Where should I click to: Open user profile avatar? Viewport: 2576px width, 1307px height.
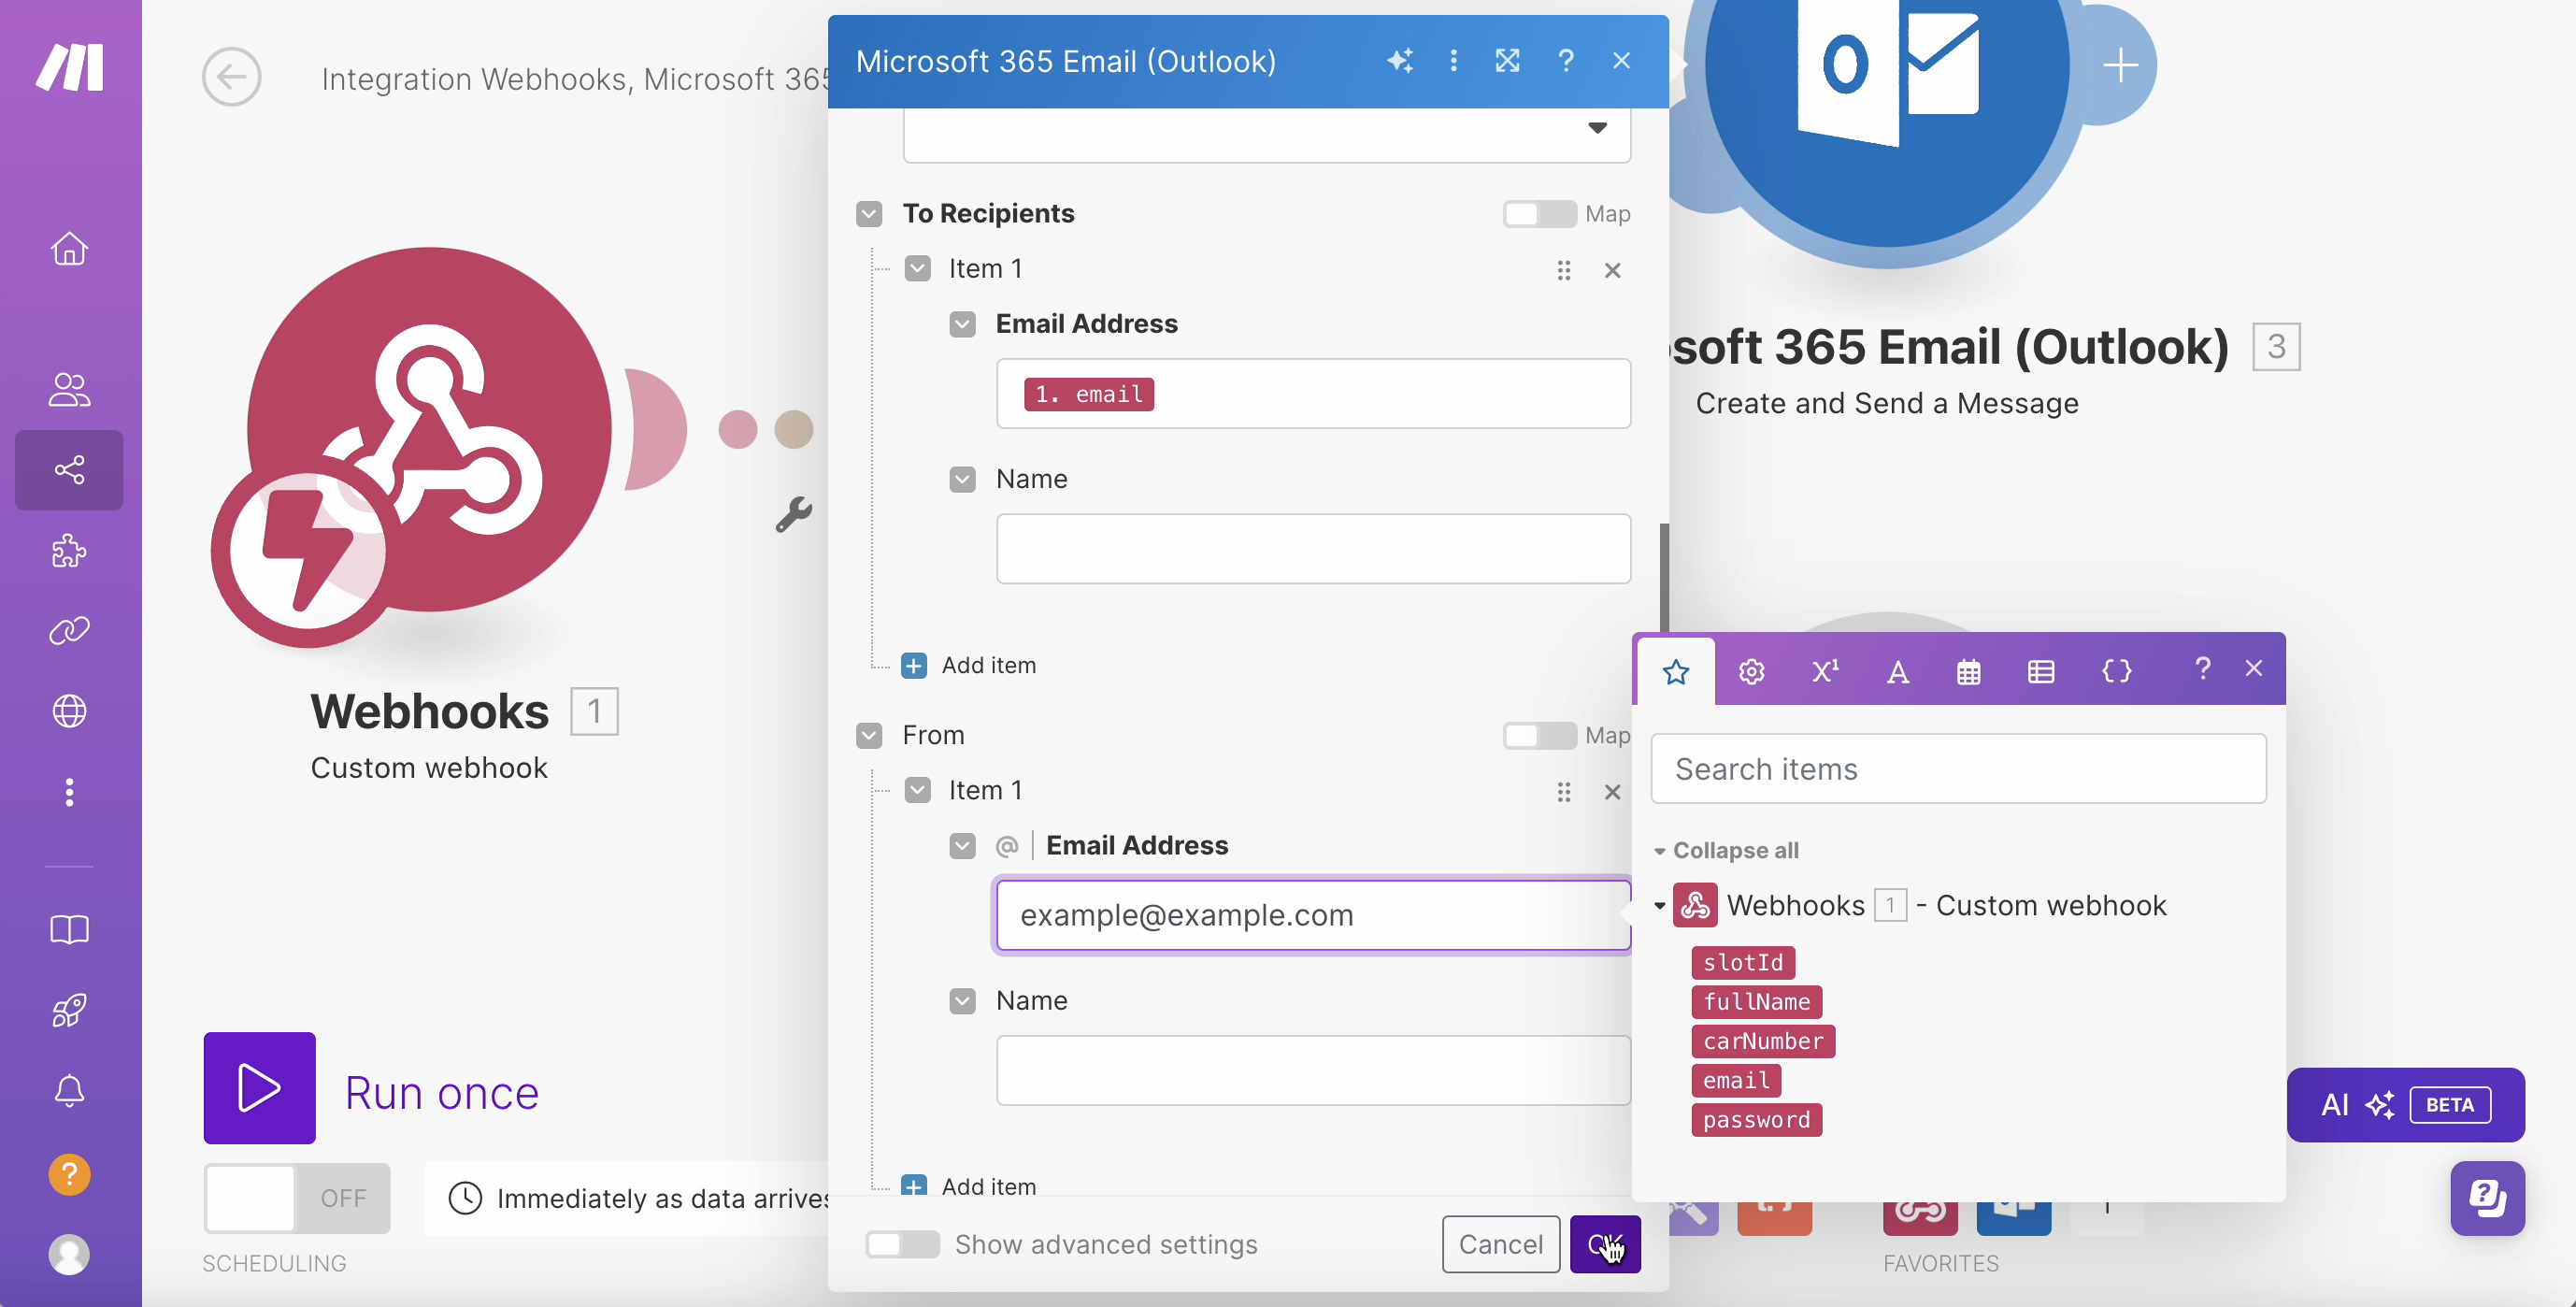[69, 1254]
